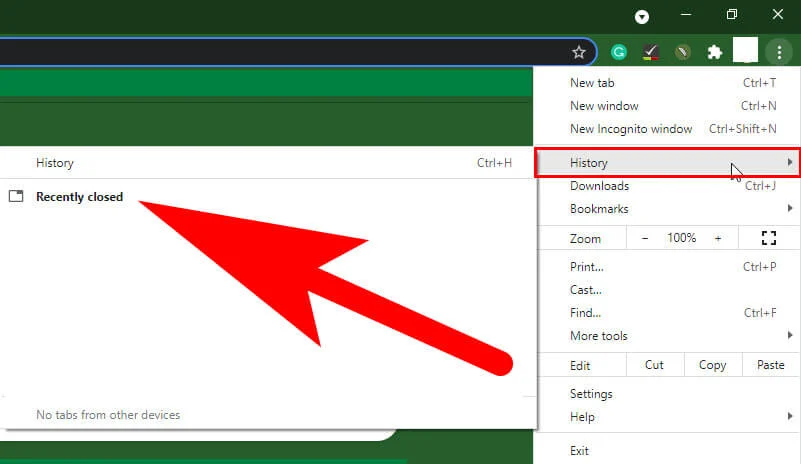Click the checkmark extension icon in toolbar
Viewport: 801px width, 464px height.
tap(650, 52)
